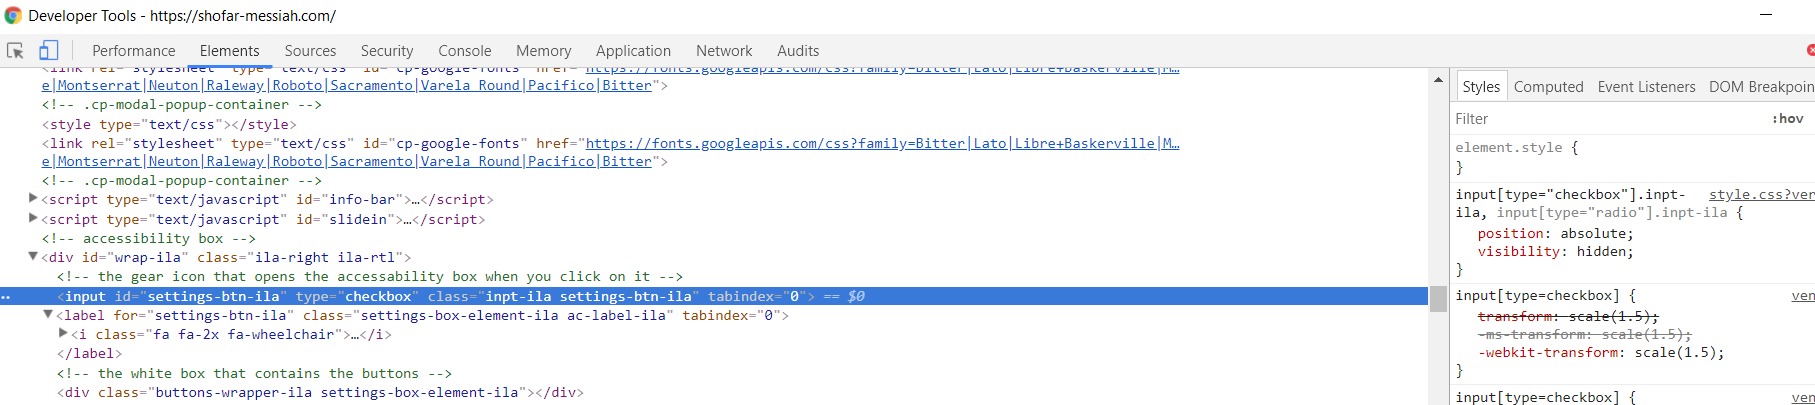Switch to the Console tab
The width and height of the screenshot is (1815, 405).
coord(465,51)
